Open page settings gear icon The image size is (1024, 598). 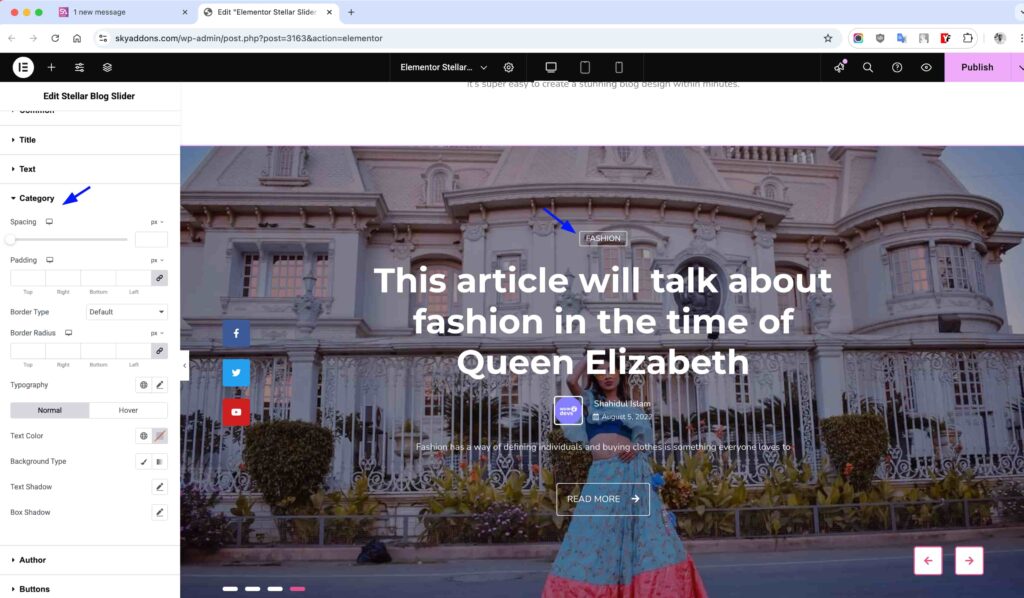[509, 67]
